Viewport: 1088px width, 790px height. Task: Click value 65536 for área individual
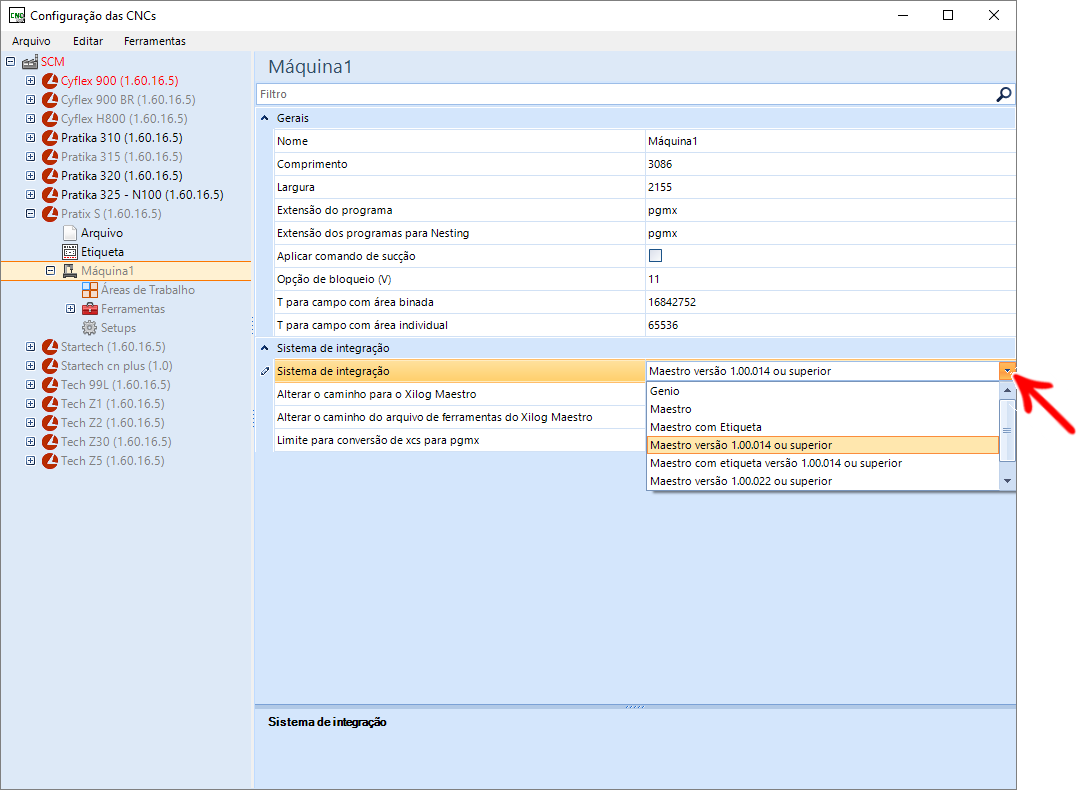[x=830, y=325]
